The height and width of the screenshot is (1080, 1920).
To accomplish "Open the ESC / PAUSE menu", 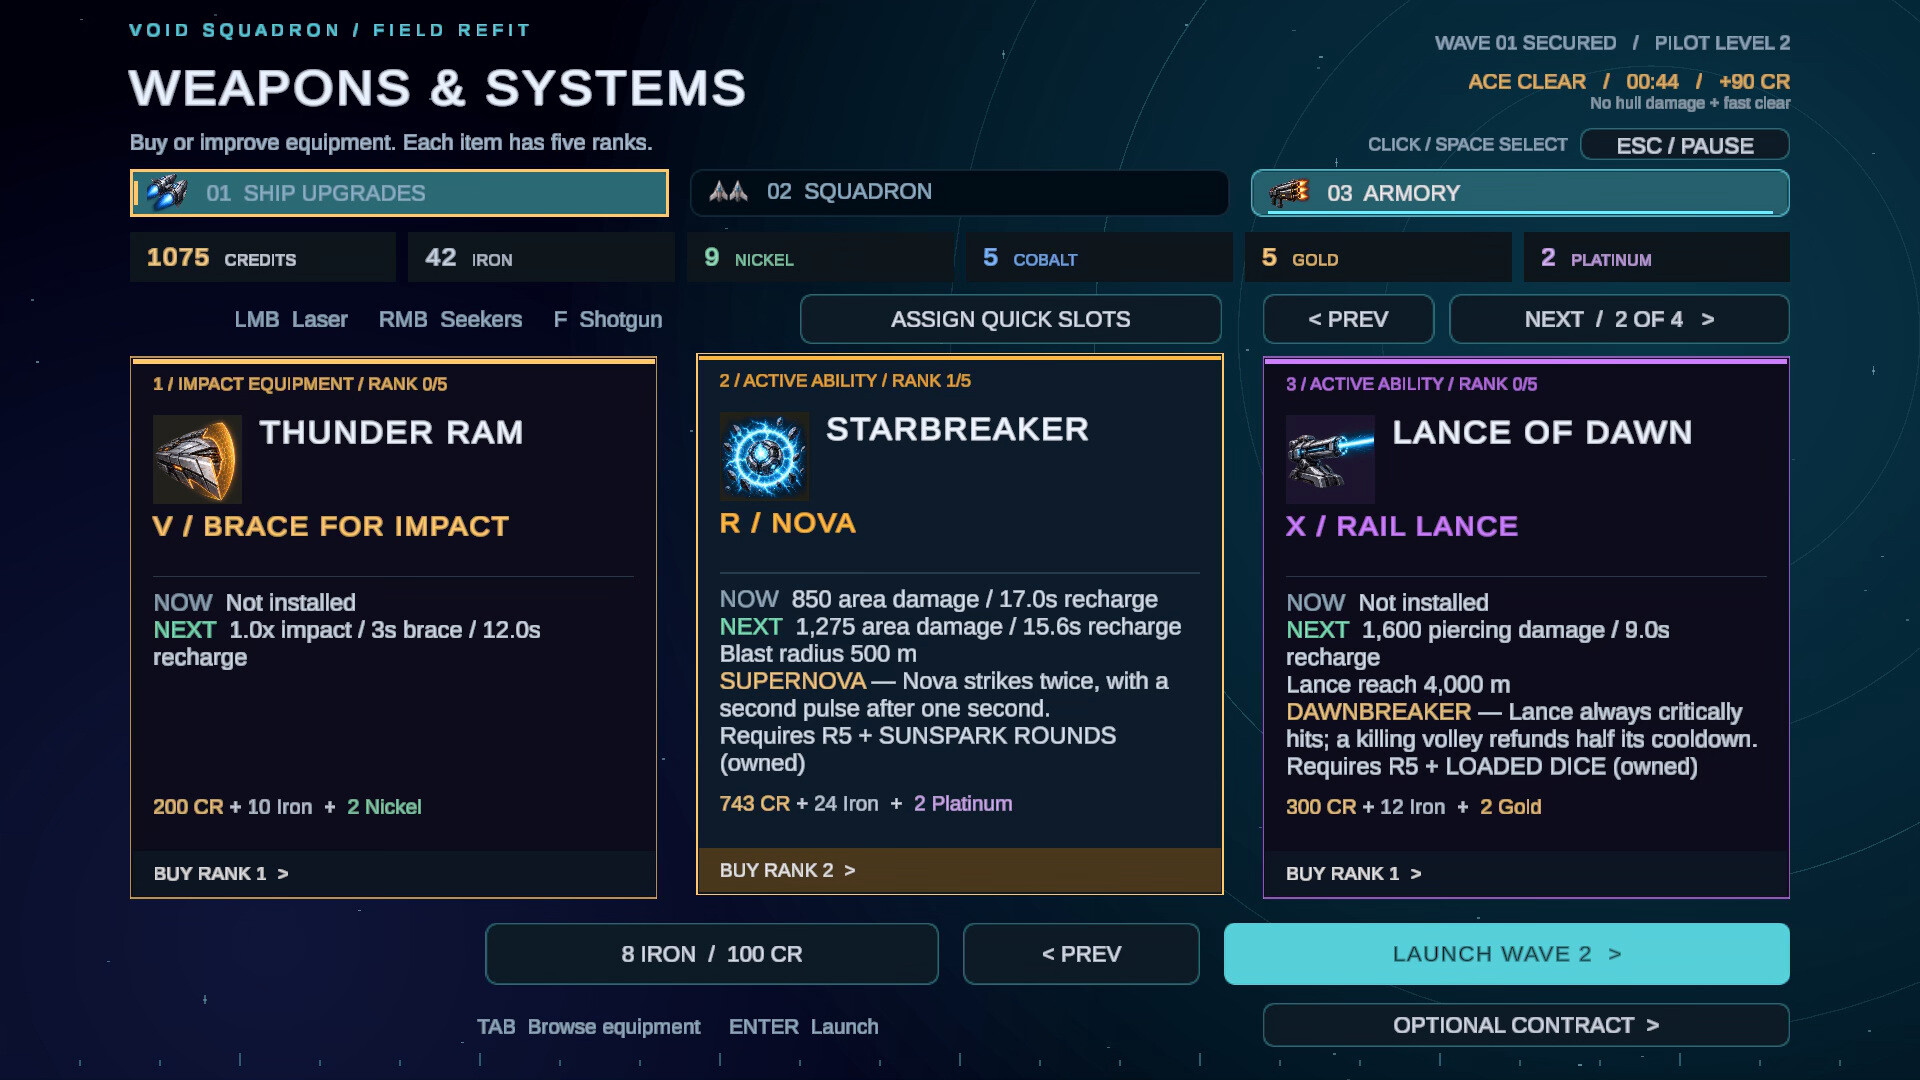I will pos(1685,145).
